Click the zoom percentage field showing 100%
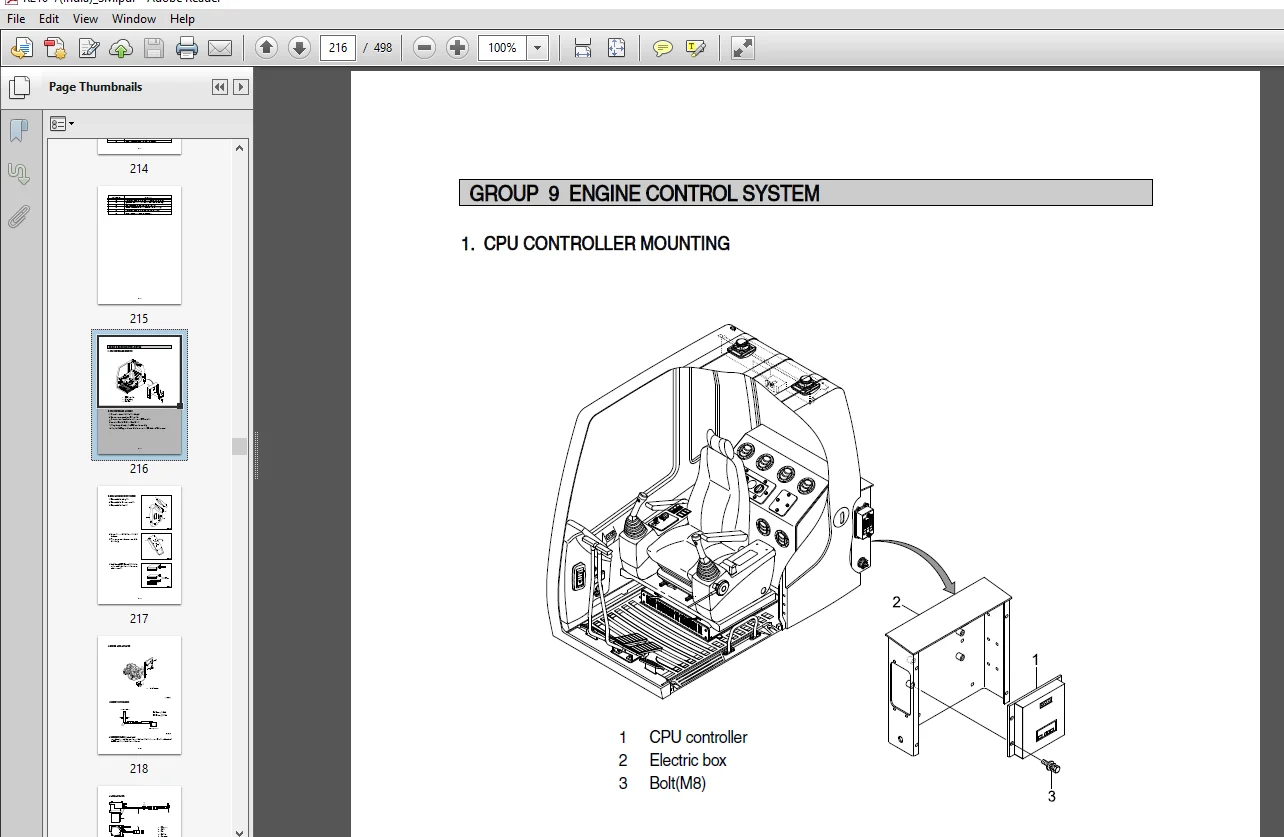This screenshot has height=837, width=1284. pos(503,47)
